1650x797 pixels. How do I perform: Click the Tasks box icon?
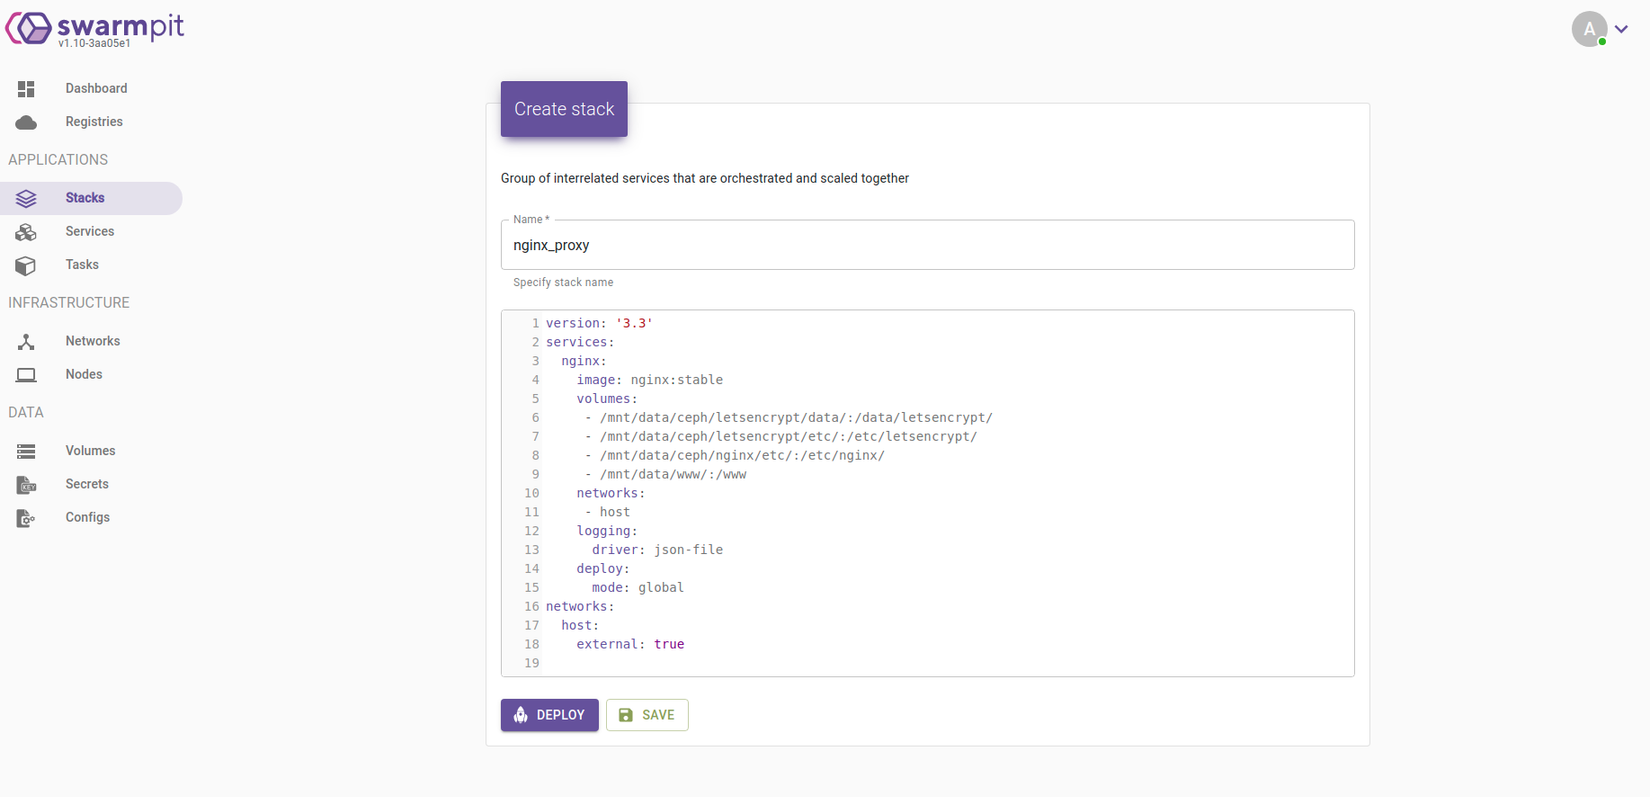pos(26,265)
